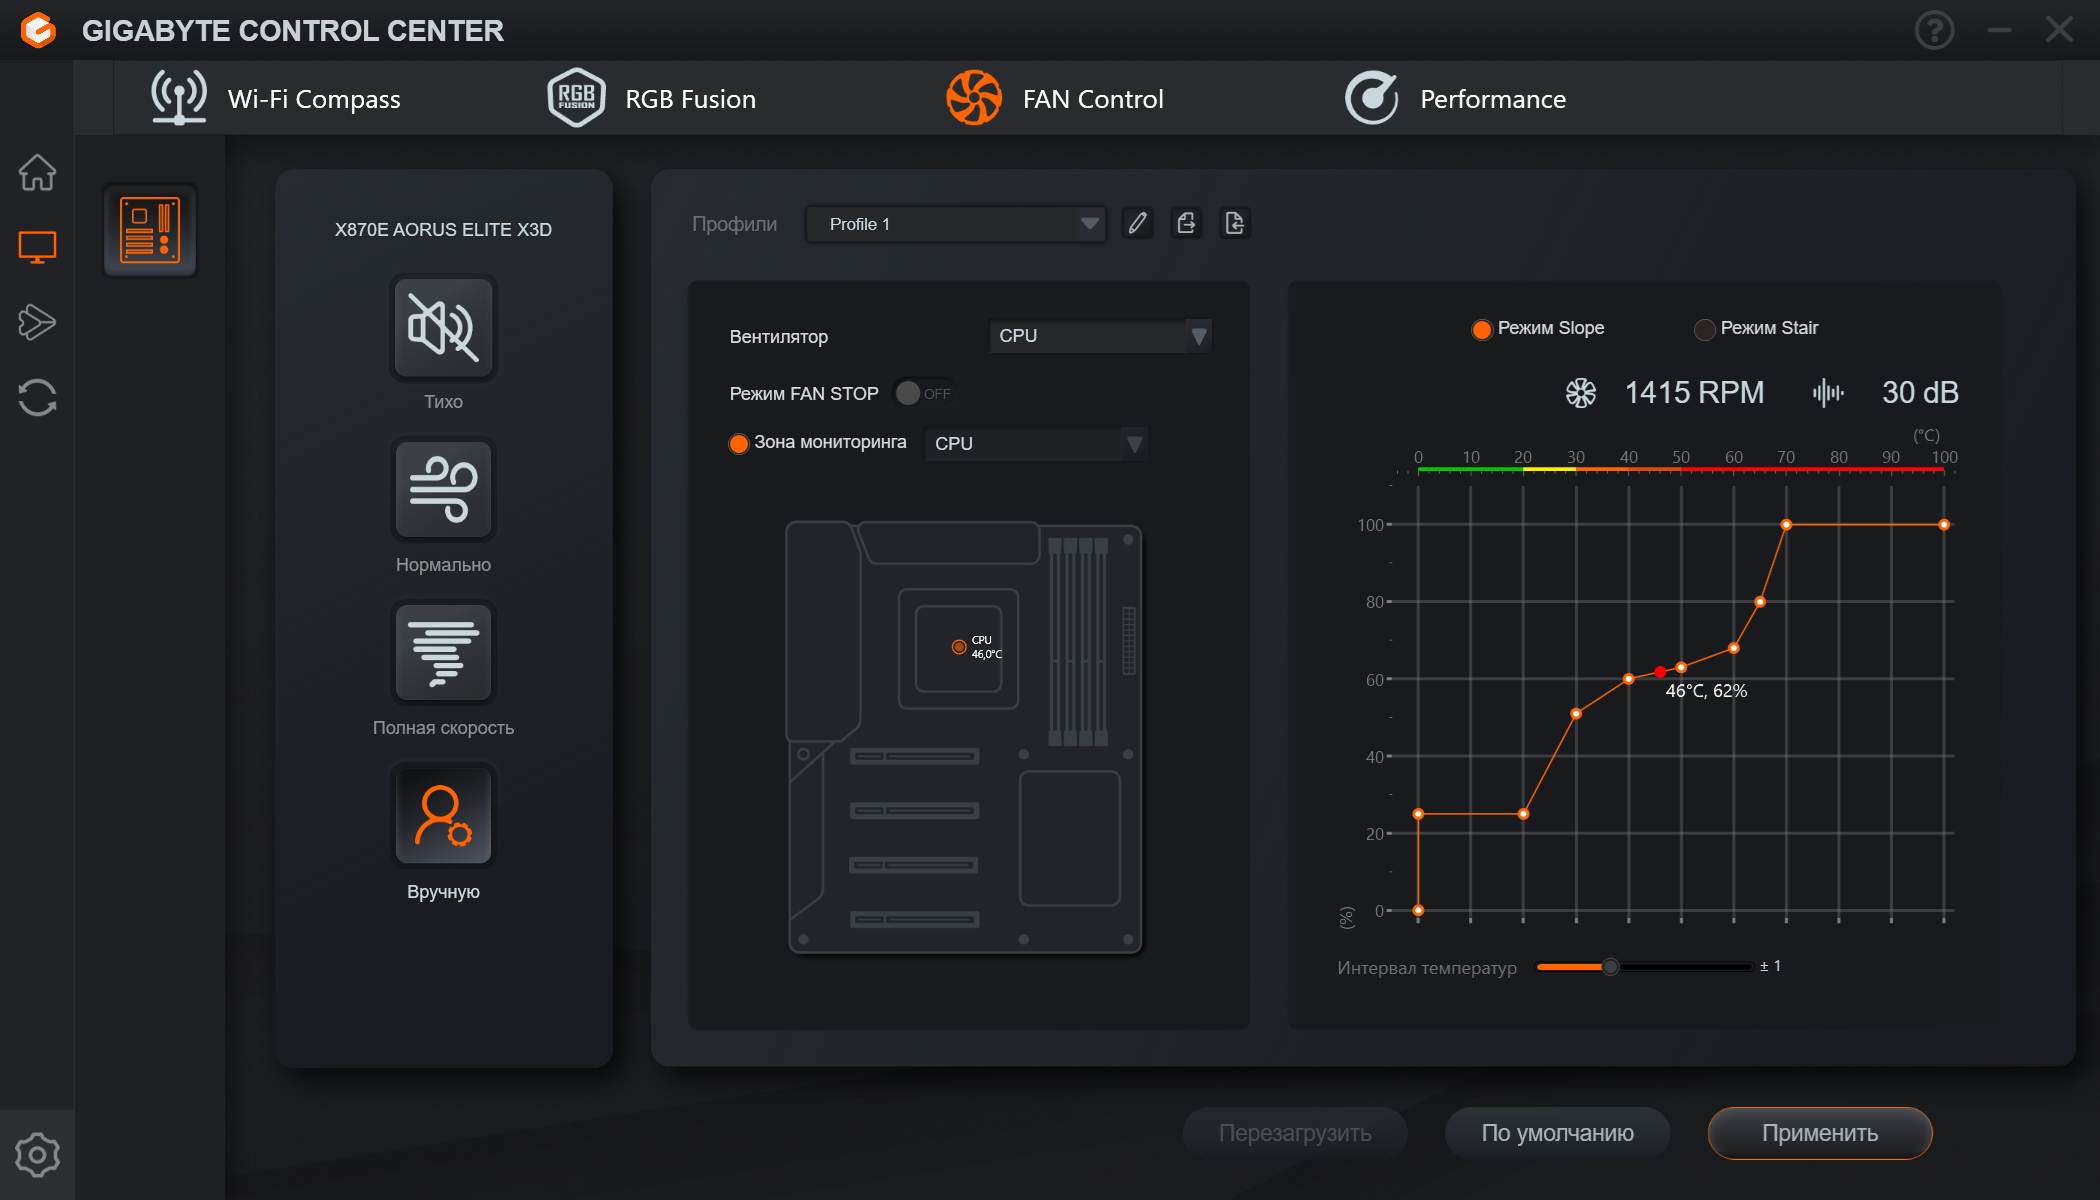Select the Режим Slope radio button
This screenshot has width=2100, height=1200.
coord(1481,329)
